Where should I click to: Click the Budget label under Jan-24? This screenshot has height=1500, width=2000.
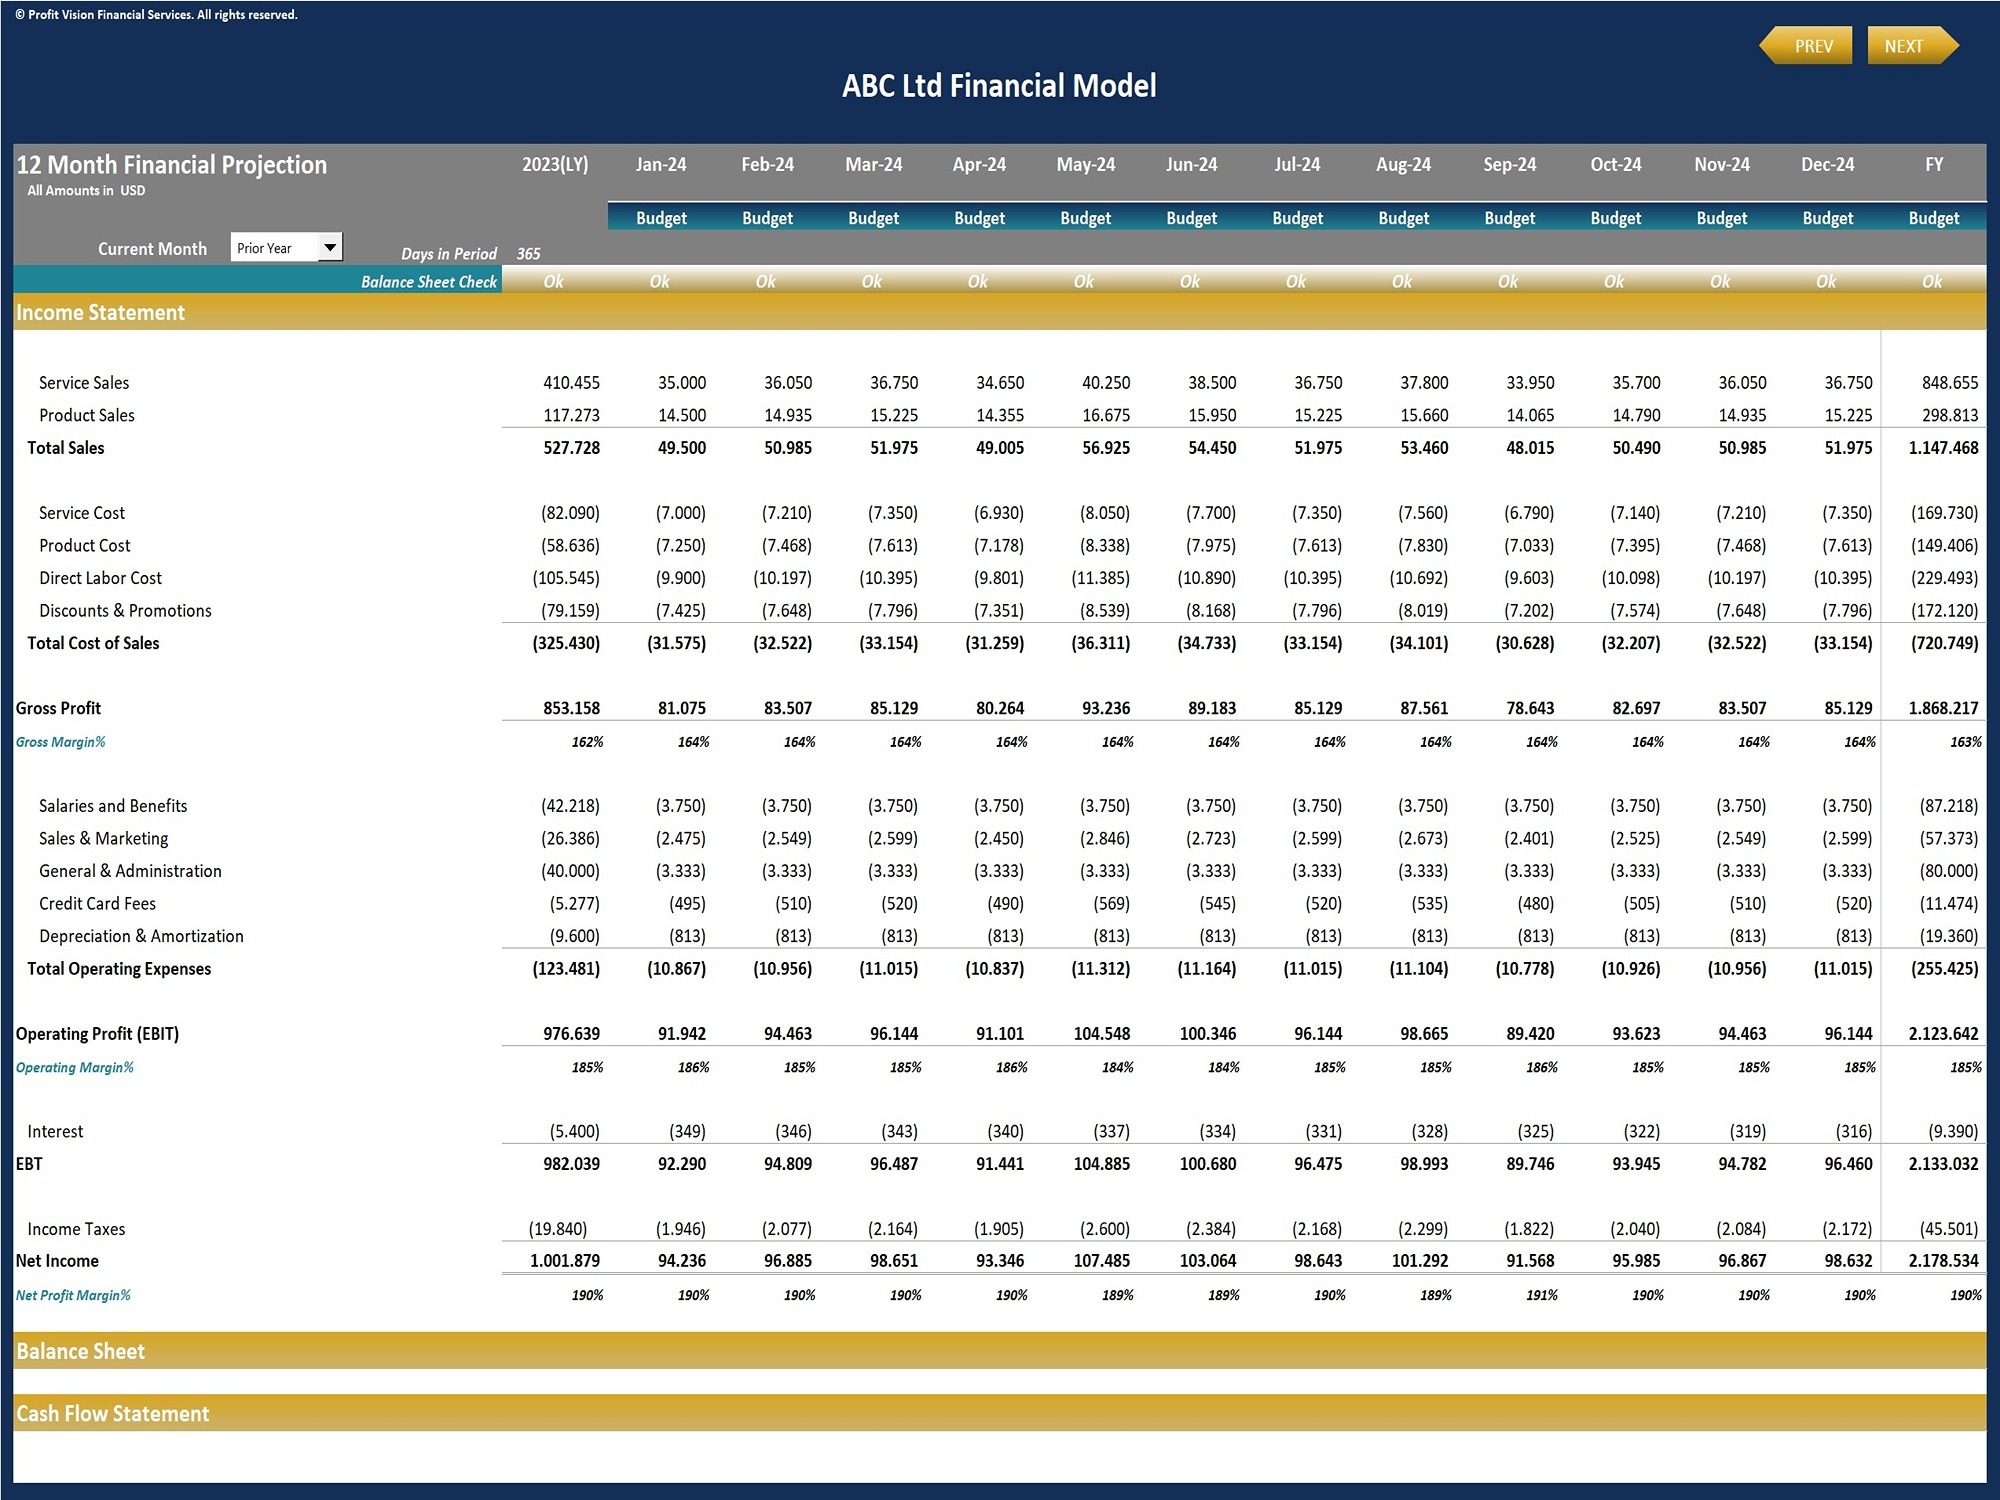[661, 218]
